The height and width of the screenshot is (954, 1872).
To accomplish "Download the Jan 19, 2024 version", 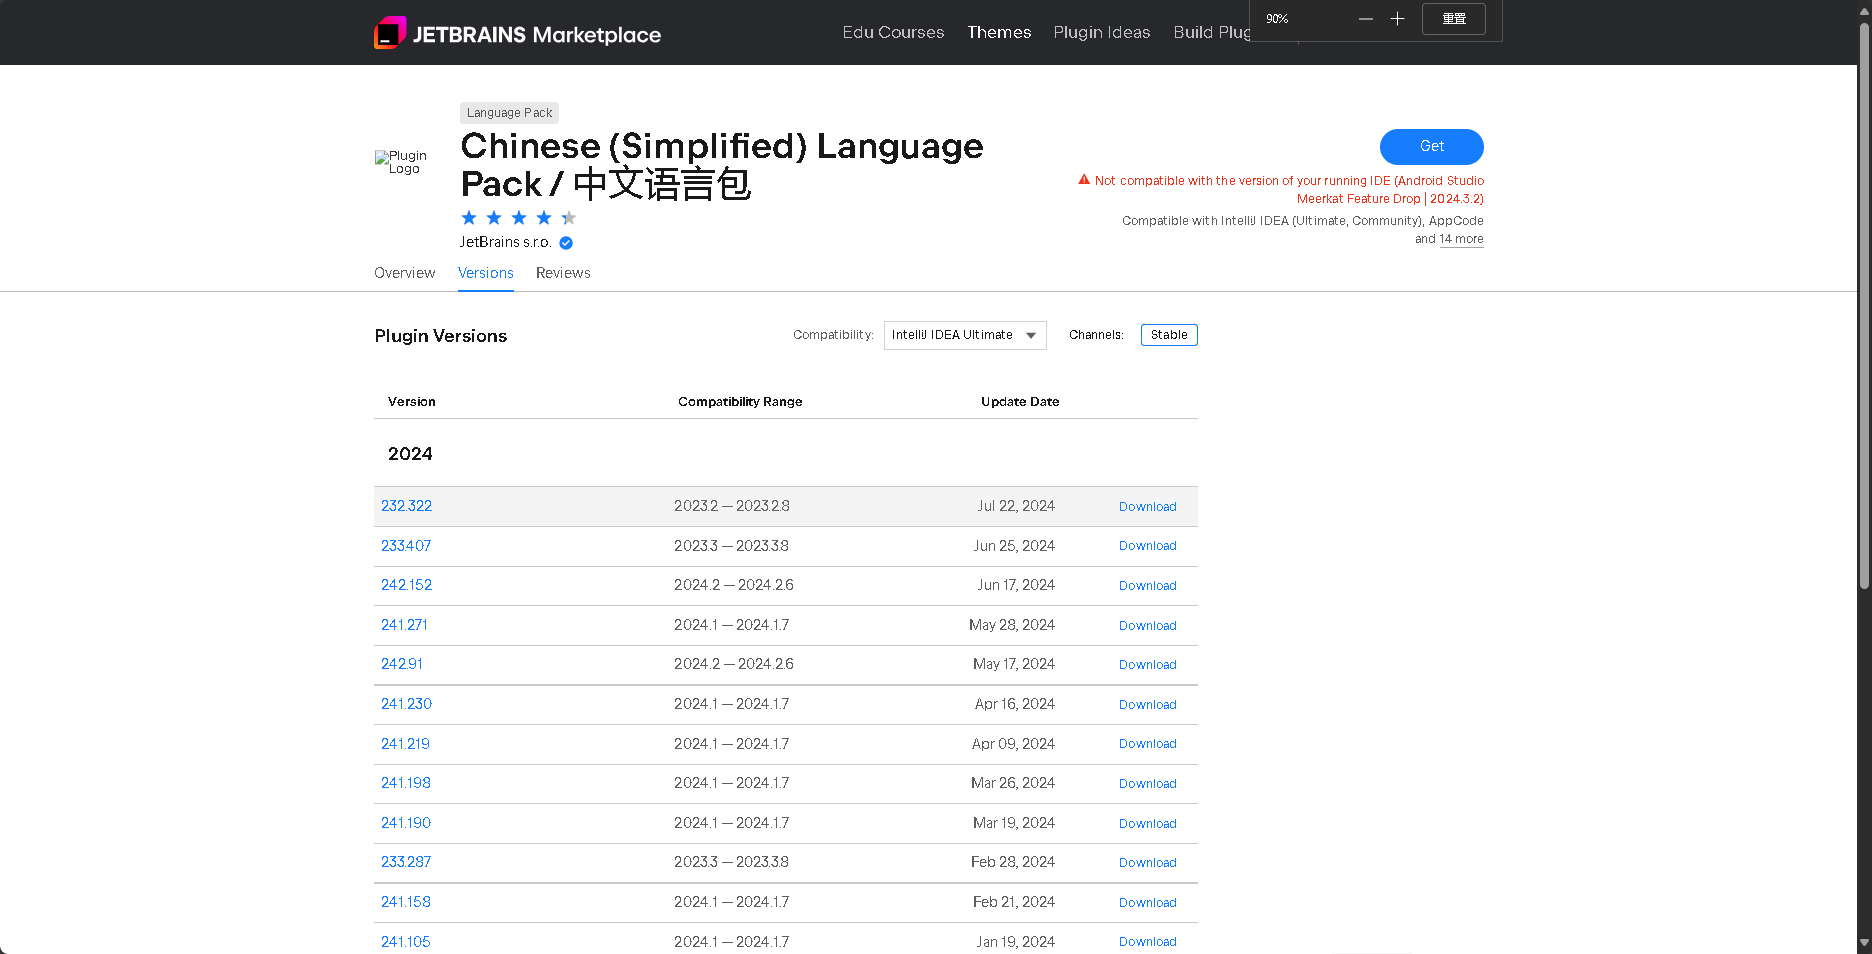I will 1147,942.
